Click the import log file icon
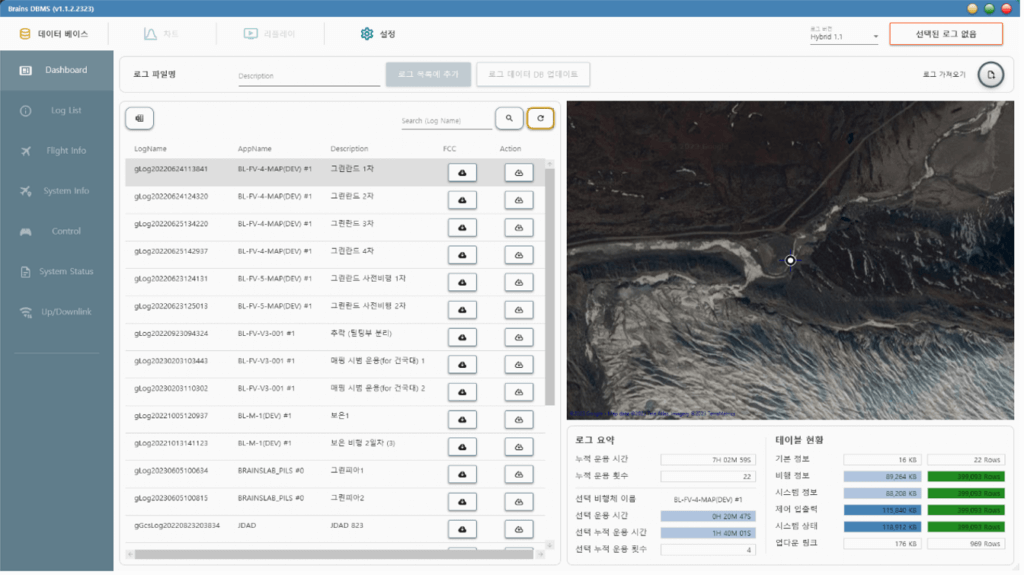The height and width of the screenshot is (575, 1024). 989,76
